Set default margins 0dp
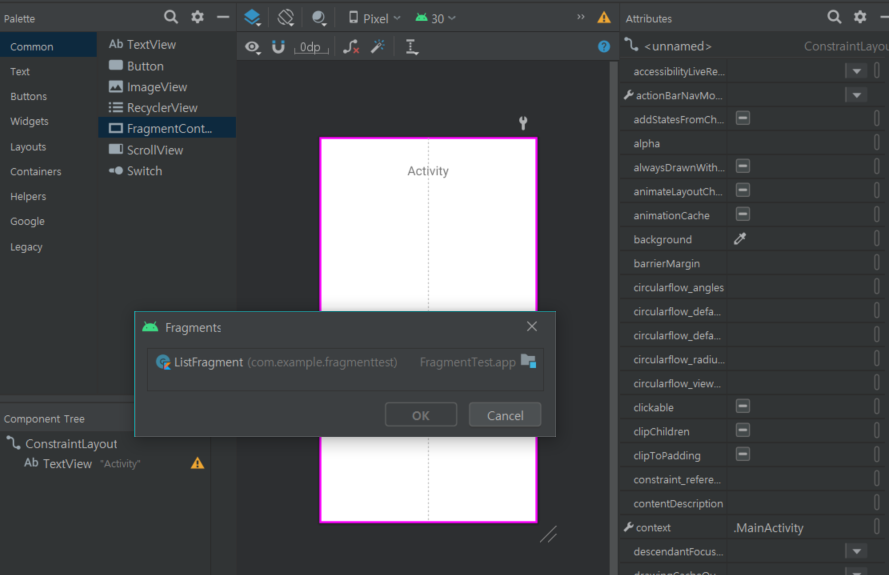889x575 pixels. 311,47
